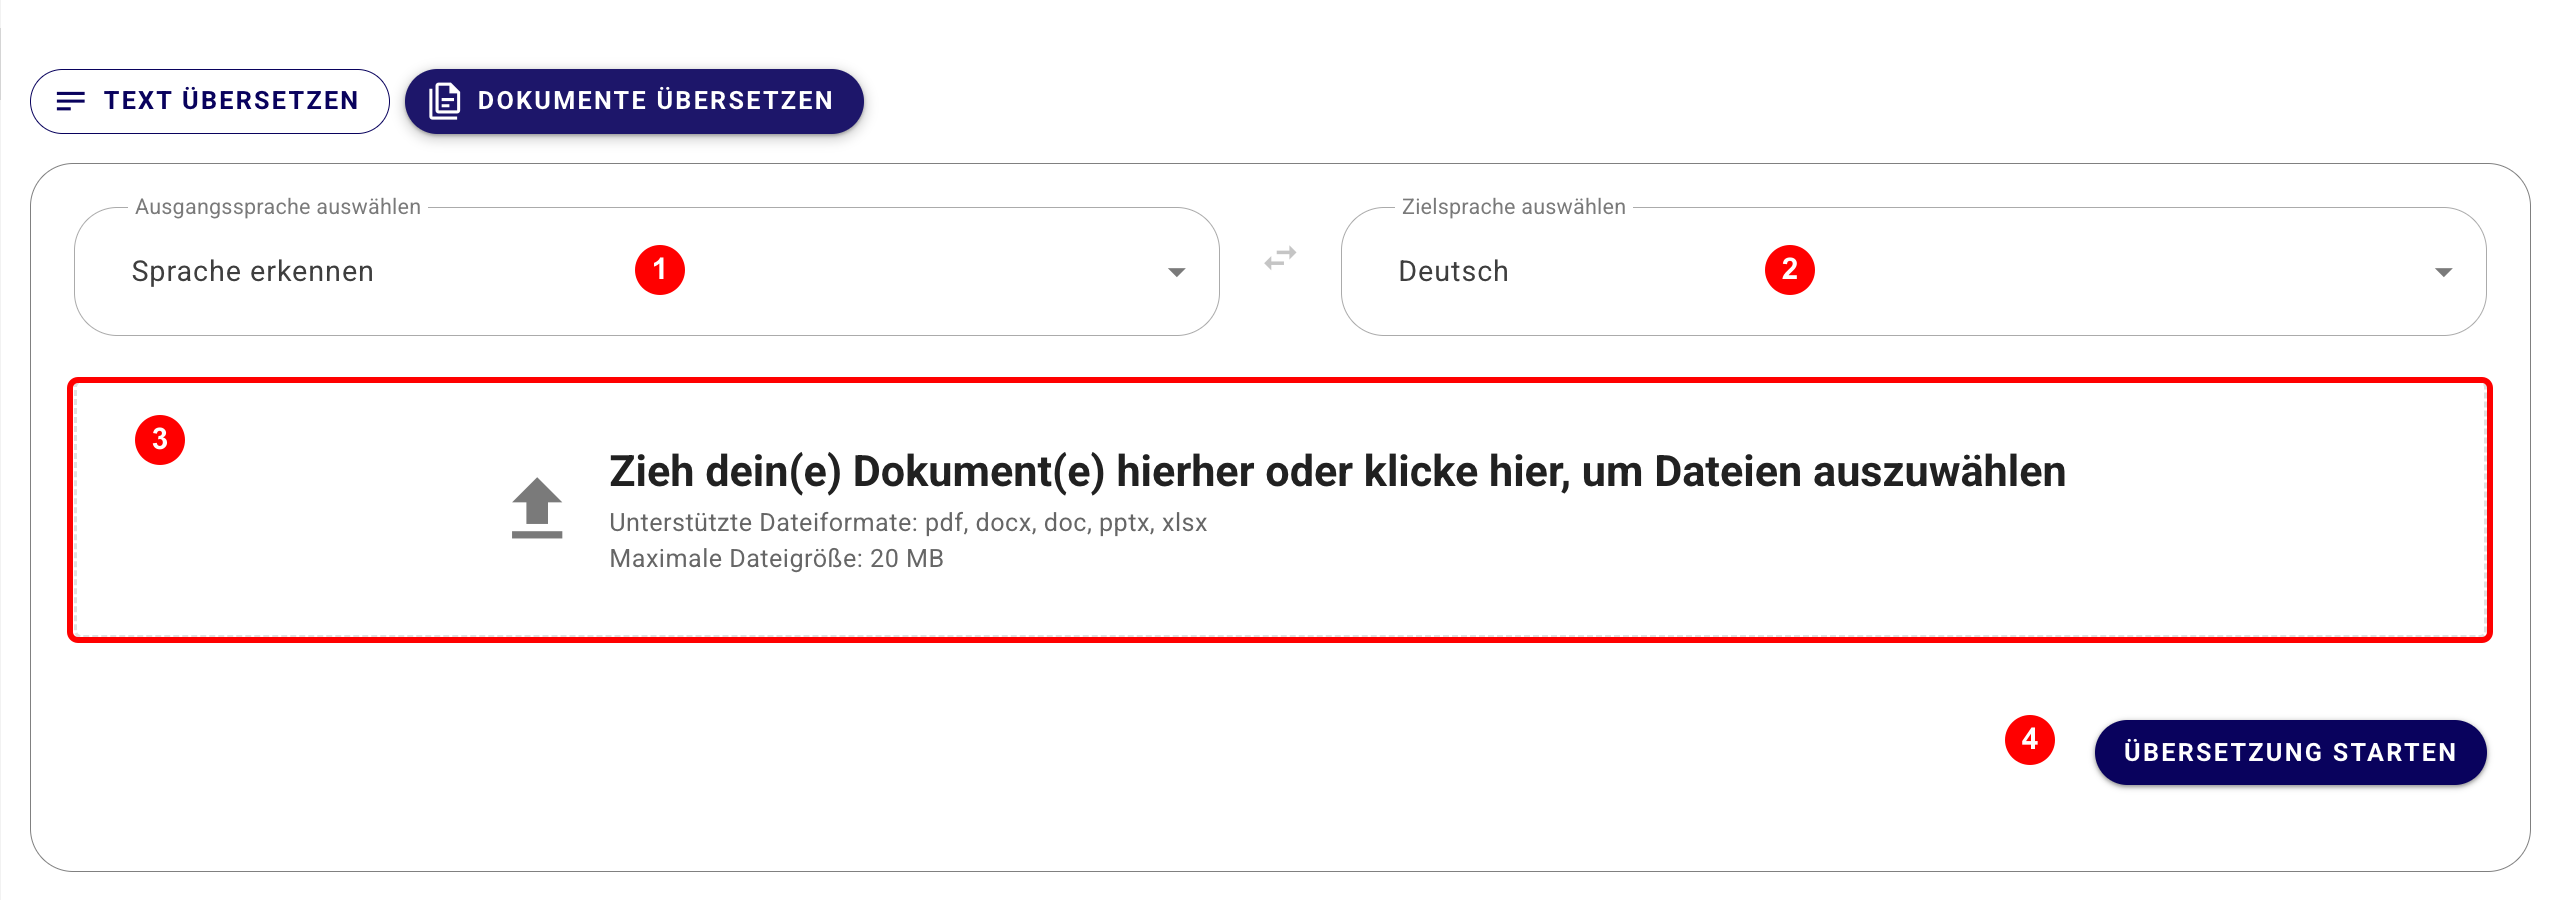This screenshot has width=2560, height=900.
Task: Expand target language list via its arrow
Action: (2443, 272)
